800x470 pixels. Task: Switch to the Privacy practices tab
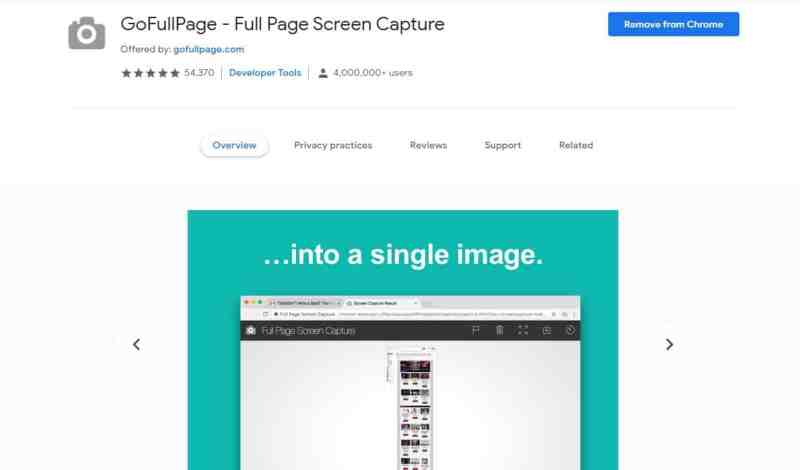click(x=333, y=145)
